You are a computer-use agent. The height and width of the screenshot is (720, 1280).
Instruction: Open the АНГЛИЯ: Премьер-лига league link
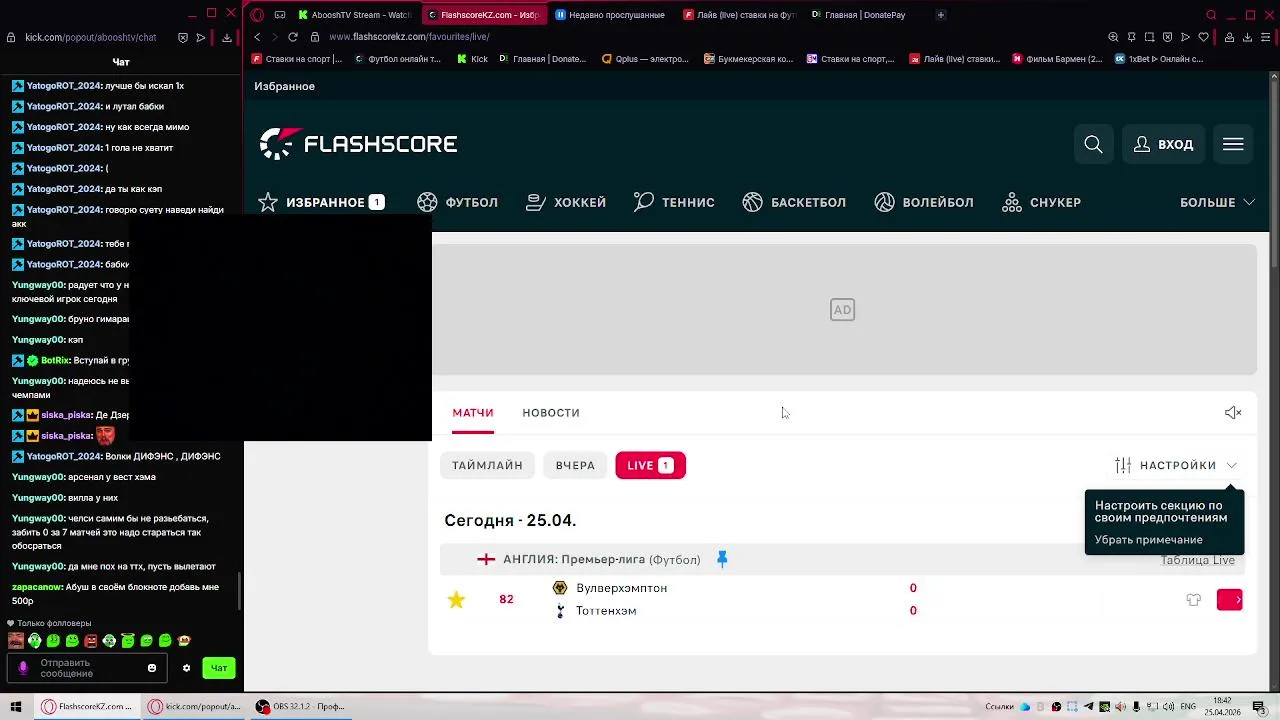click(601, 559)
